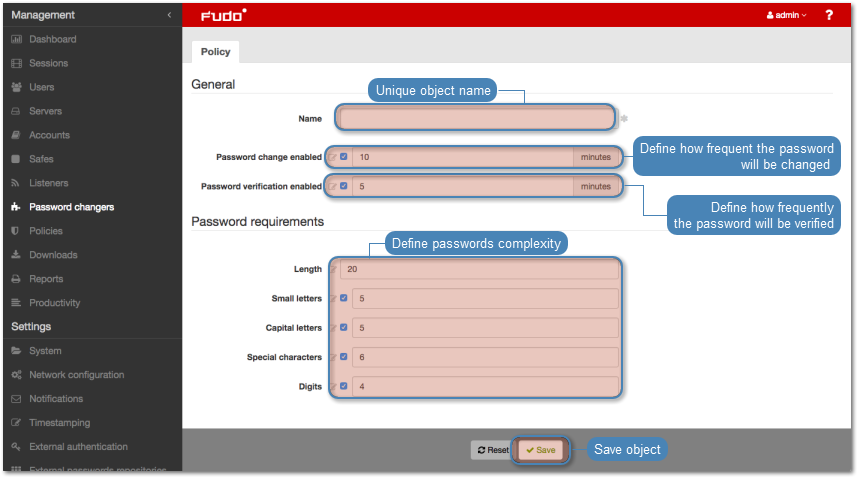Collapse the Management sidebar with chevron
This screenshot has width=859, height=479.
click(x=169, y=15)
